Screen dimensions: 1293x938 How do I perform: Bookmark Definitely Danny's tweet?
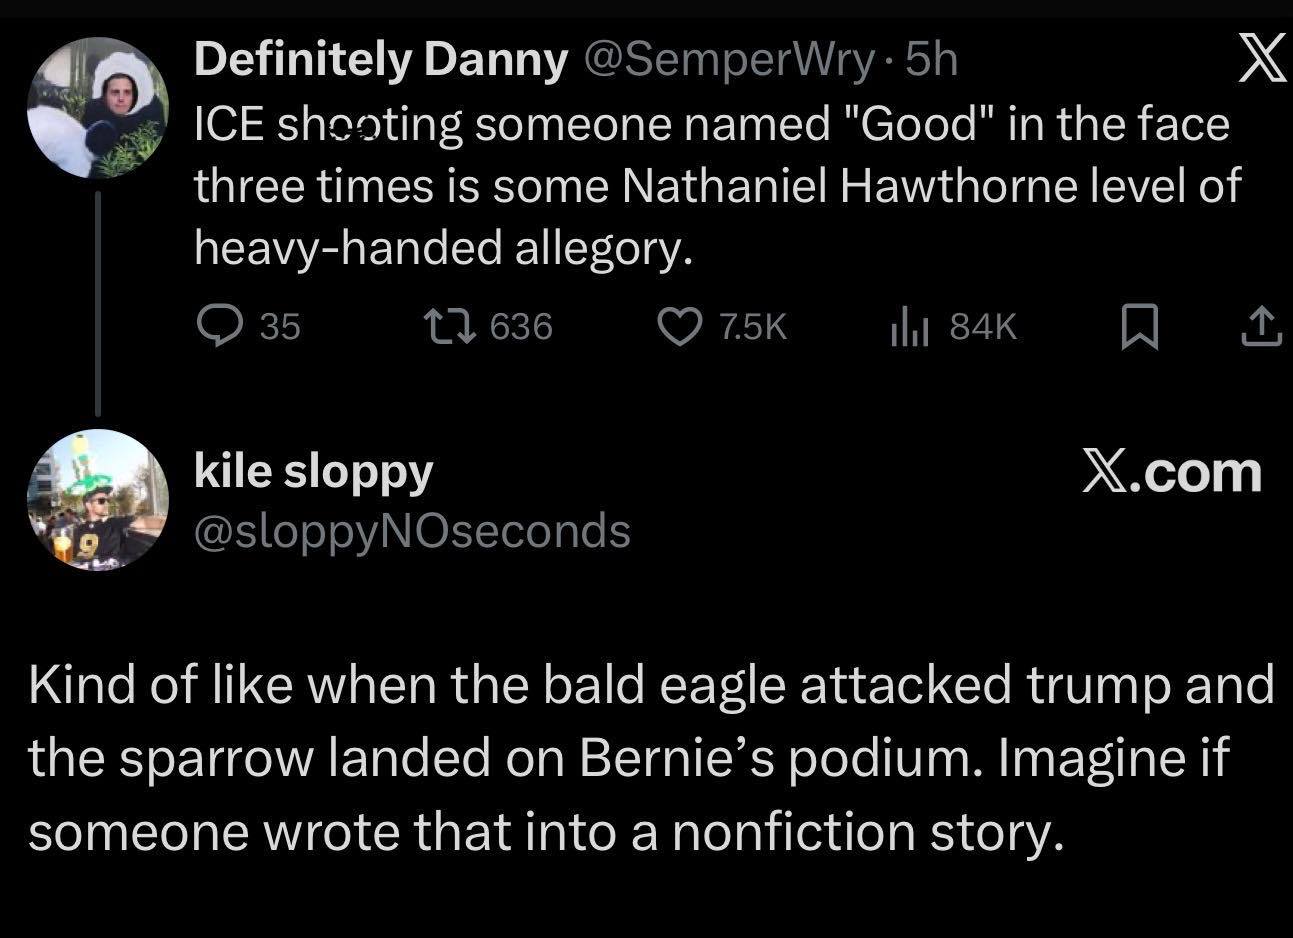coord(1139,327)
